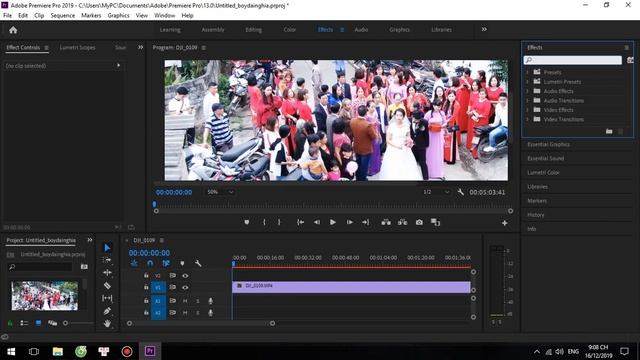Image resolution: width=640 pixels, height=360 pixels.
Task: Open Program monitor button editor plus
Action: (504, 223)
